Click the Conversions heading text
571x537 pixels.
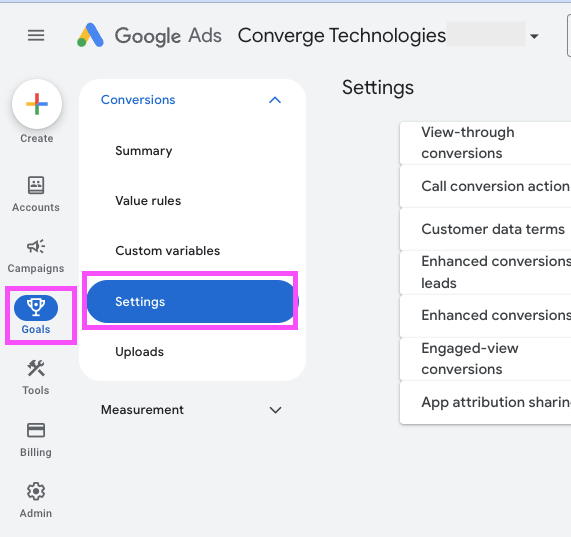coord(138,100)
